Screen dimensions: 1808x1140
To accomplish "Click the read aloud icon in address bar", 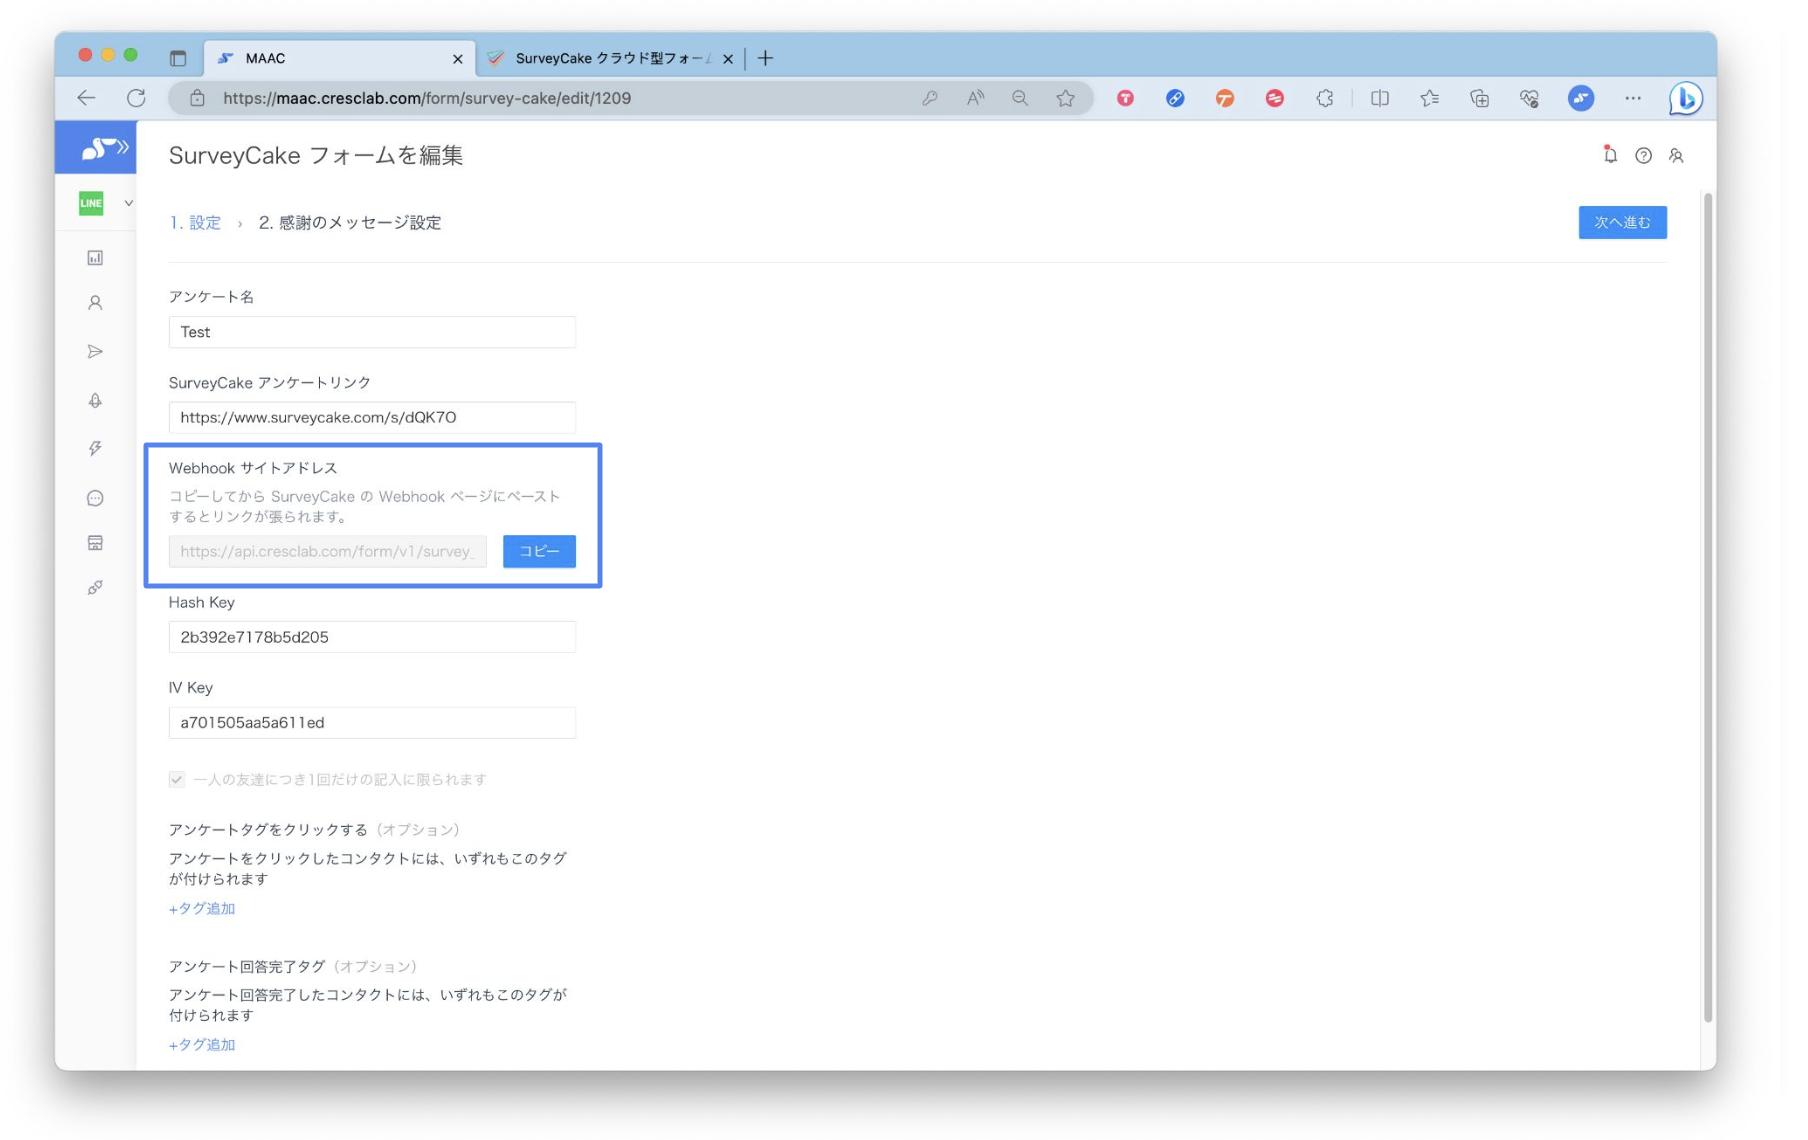I will coord(975,98).
